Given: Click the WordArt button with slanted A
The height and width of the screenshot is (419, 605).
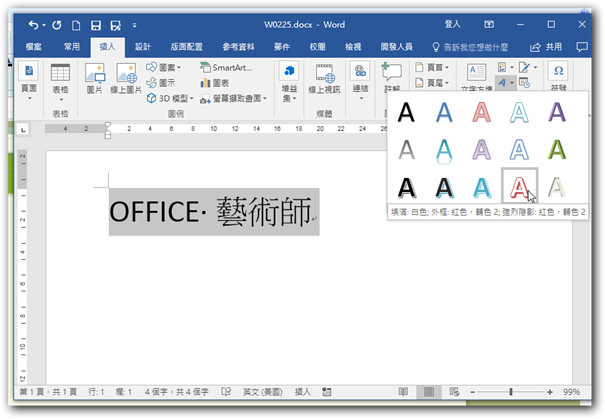Looking at the screenshot, I should [x=505, y=83].
